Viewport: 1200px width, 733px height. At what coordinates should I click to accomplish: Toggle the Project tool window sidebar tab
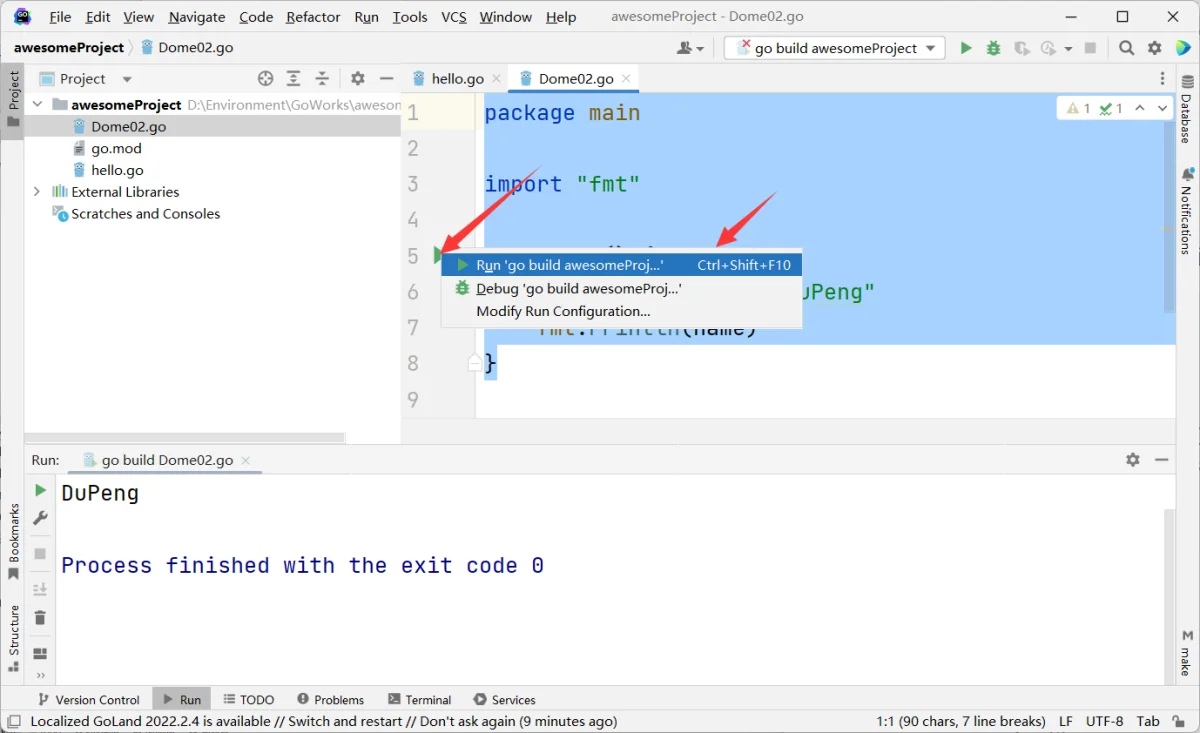click(x=13, y=99)
